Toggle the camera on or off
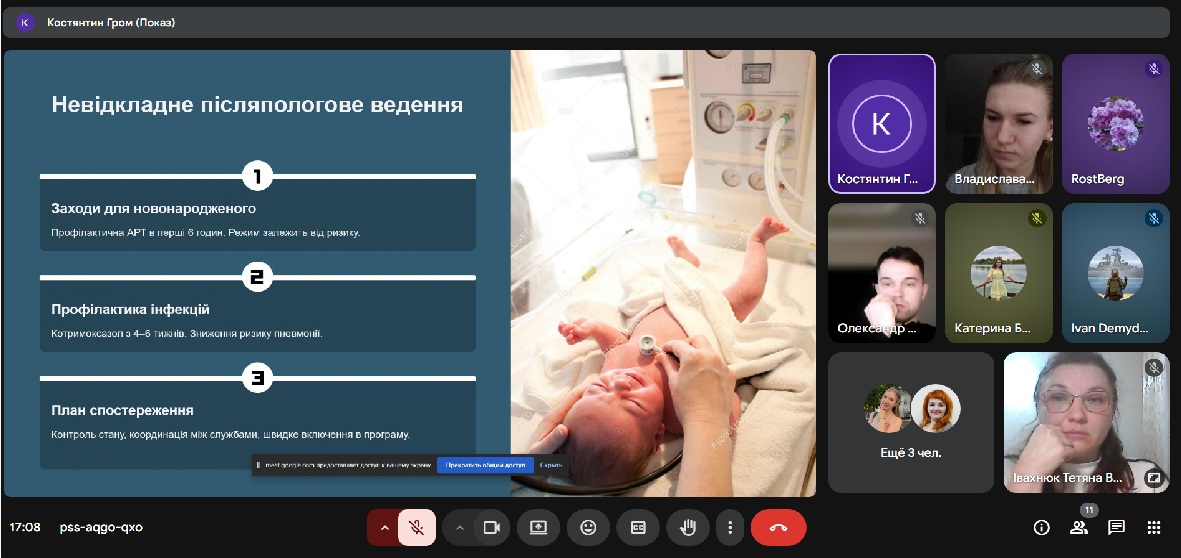 tap(491, 527)
